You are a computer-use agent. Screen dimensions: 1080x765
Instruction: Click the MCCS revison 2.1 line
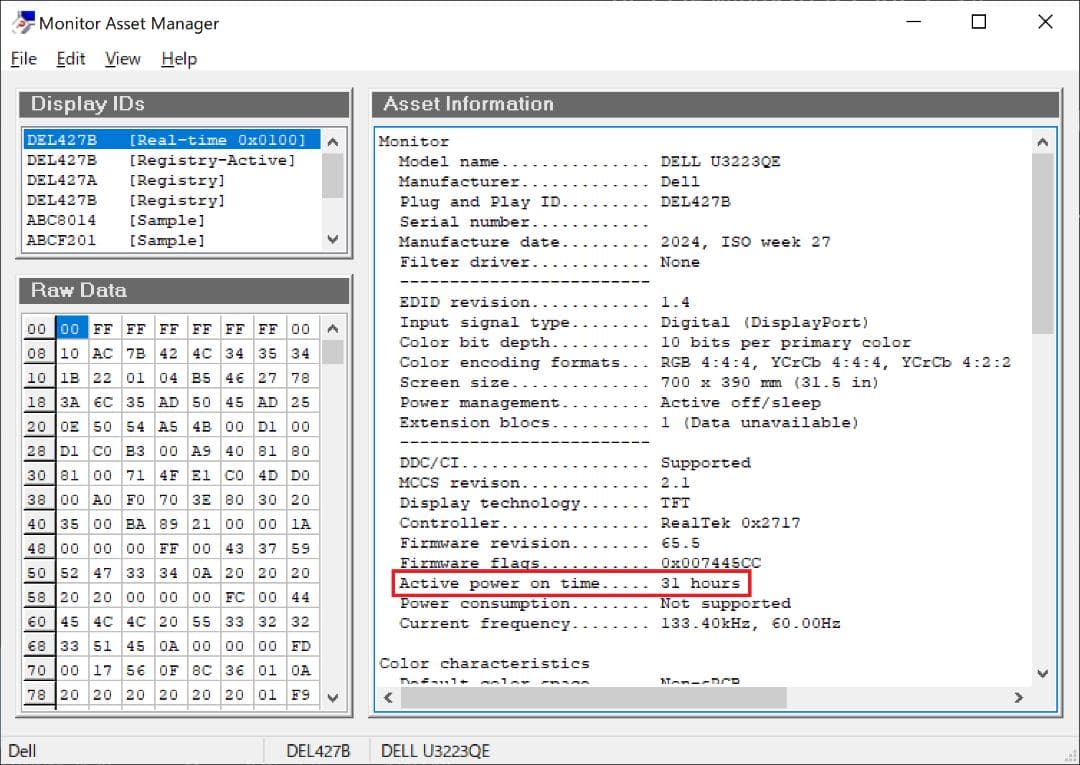pos(544,483)
